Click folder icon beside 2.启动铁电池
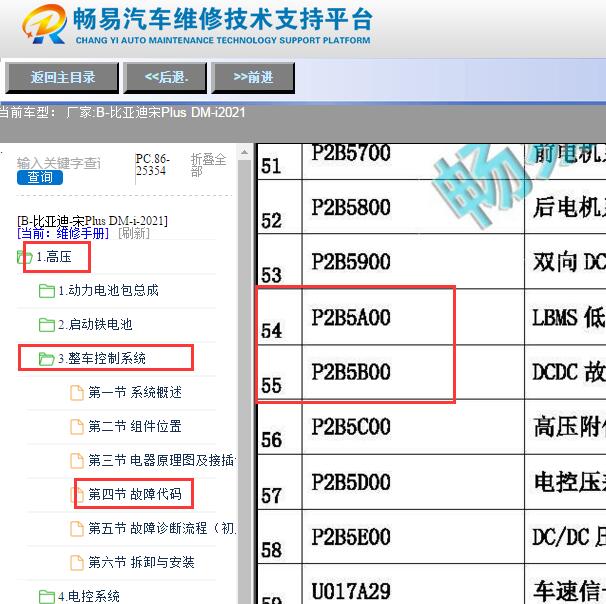This screenshot has height=604, width=606. (x=47, y=325)
